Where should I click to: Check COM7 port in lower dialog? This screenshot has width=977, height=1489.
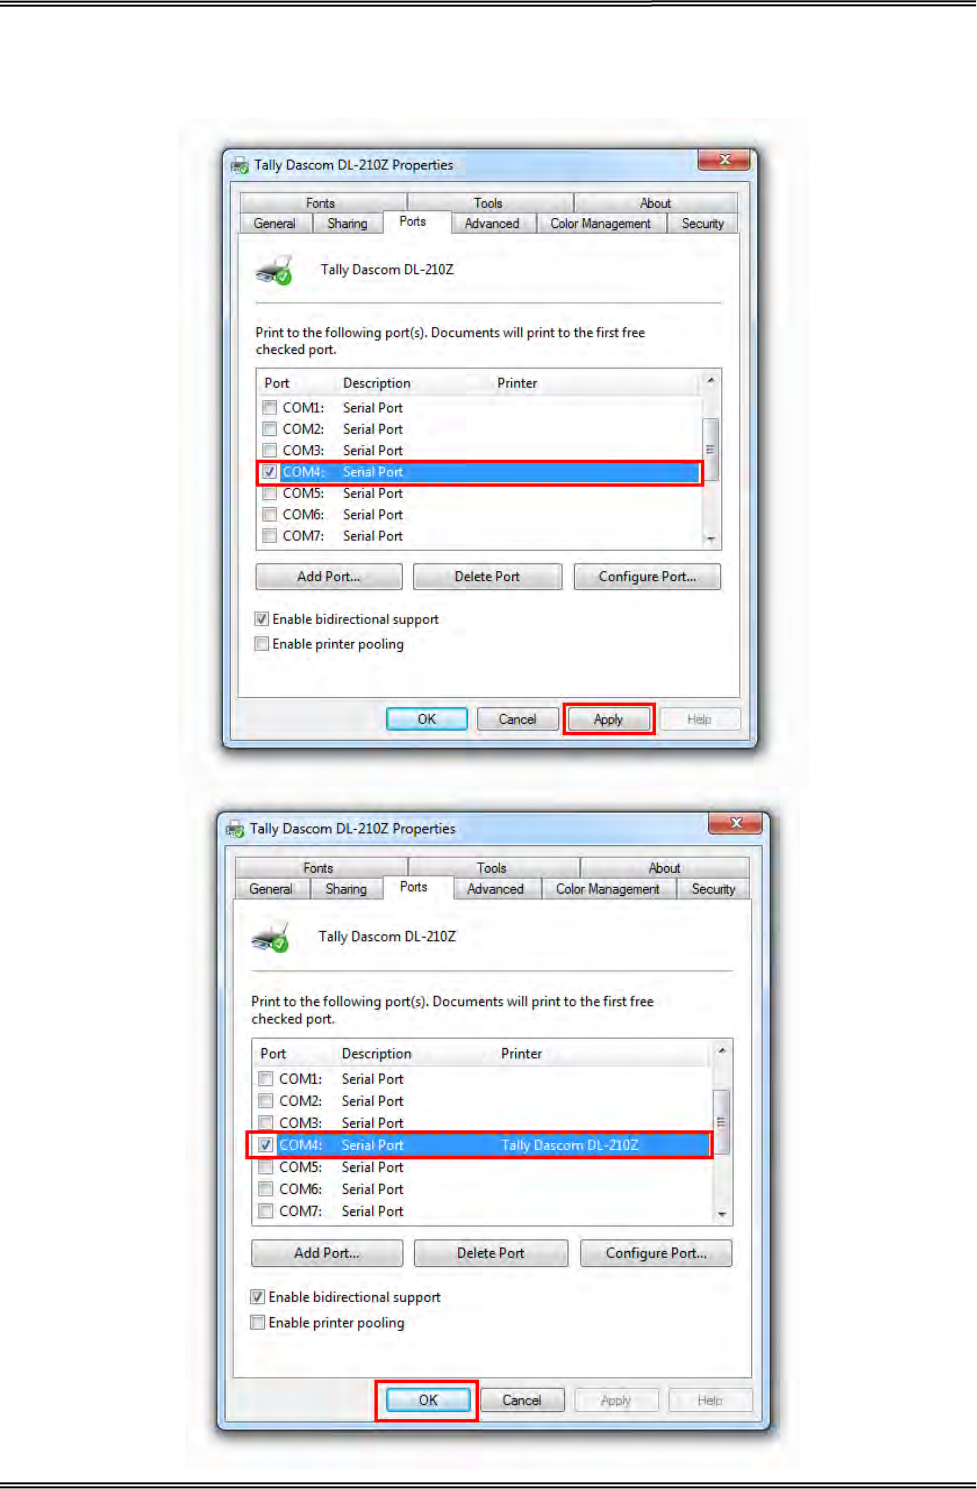click(265, 1211)
